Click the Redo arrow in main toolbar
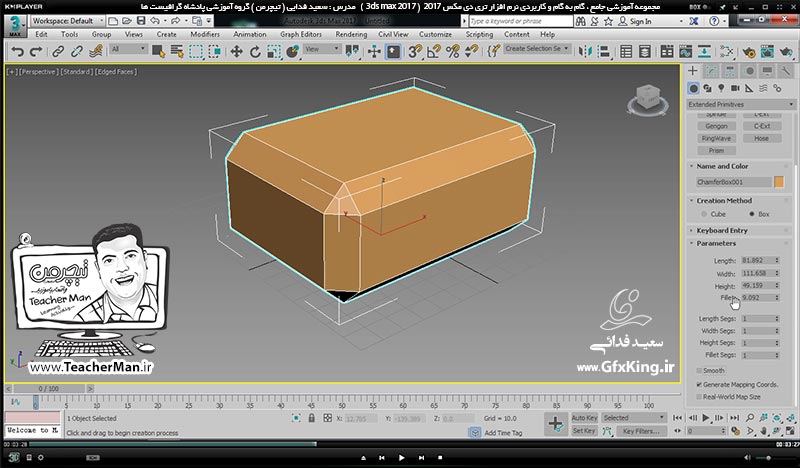Screen dimensions: 800x468 coord(36,52)
